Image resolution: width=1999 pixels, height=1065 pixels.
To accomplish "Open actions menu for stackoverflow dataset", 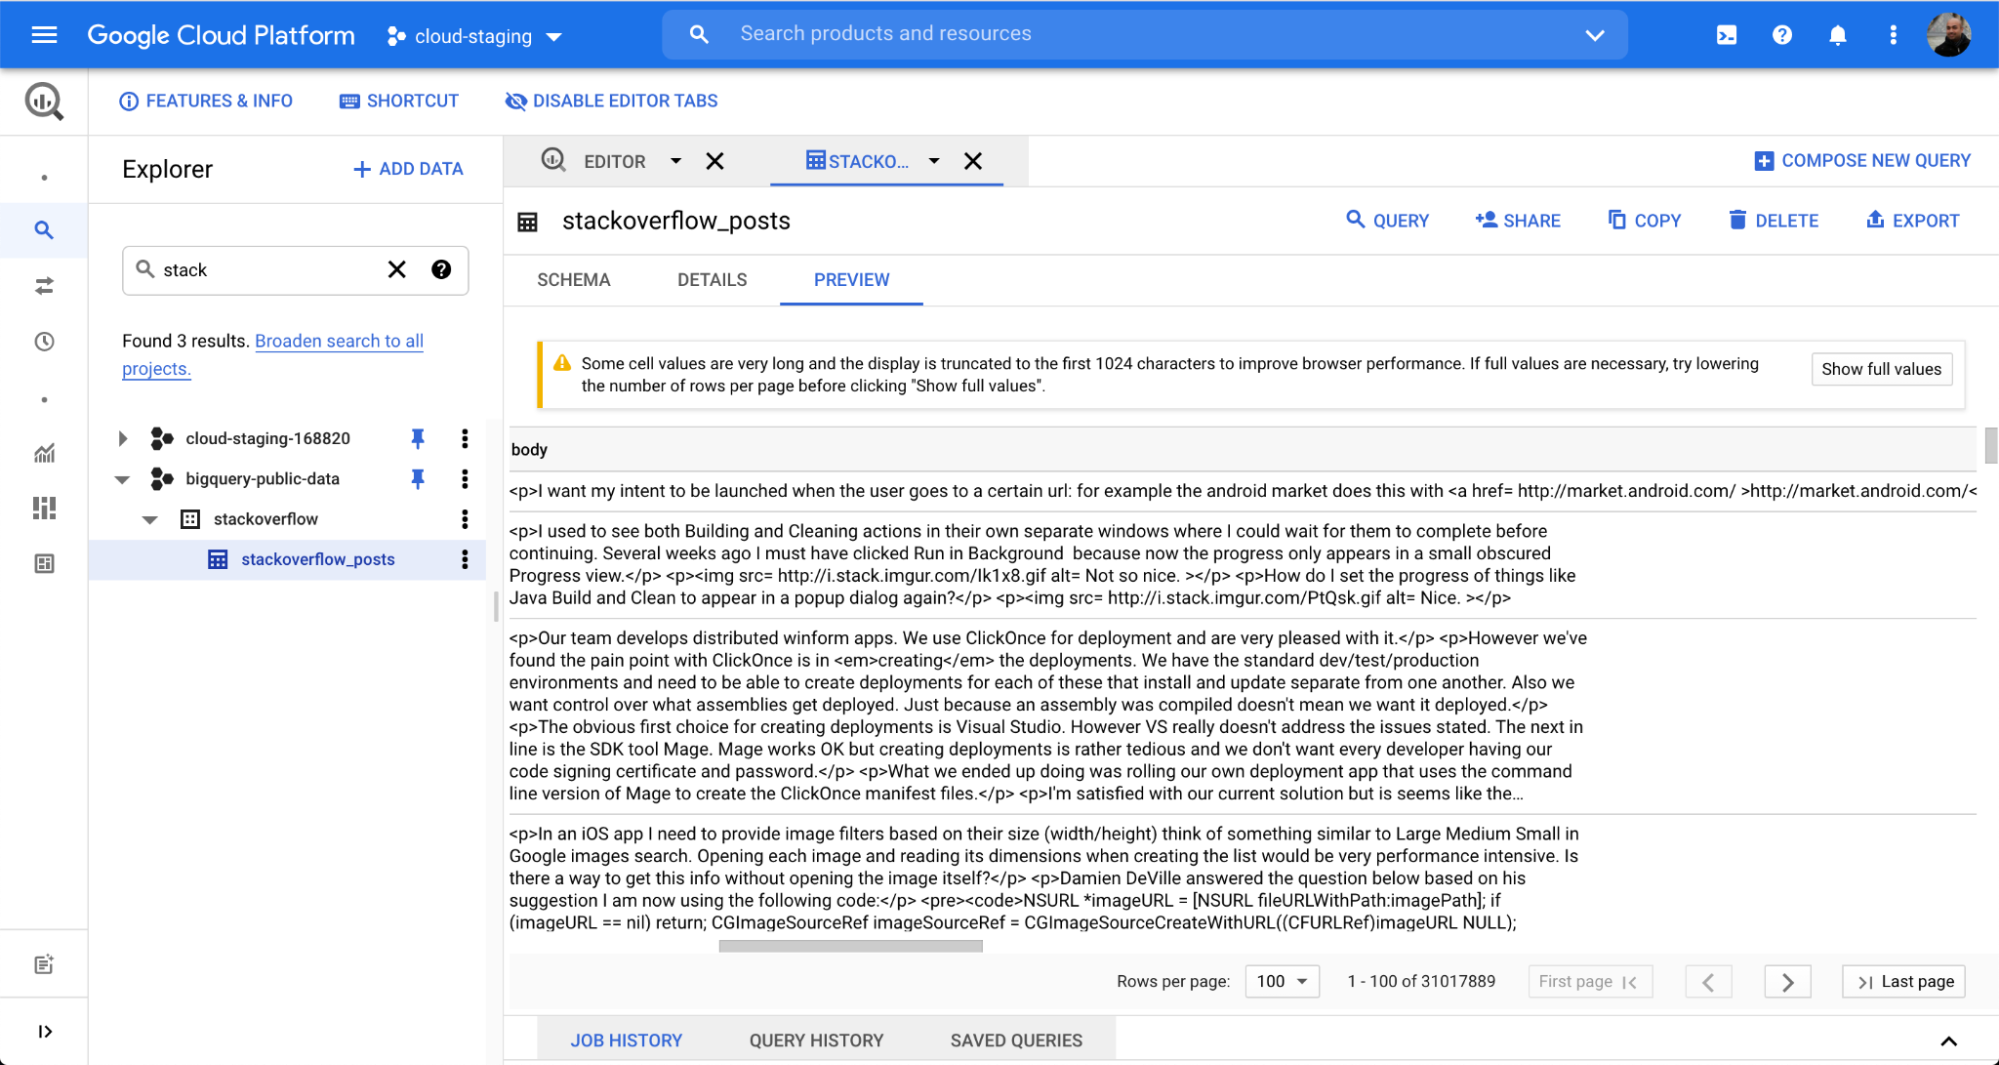I will coord(465,519).
